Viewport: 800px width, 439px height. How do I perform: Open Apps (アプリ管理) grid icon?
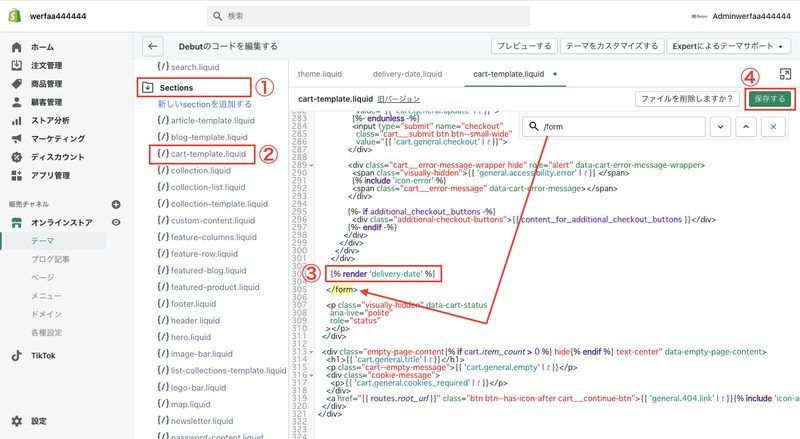16,176
